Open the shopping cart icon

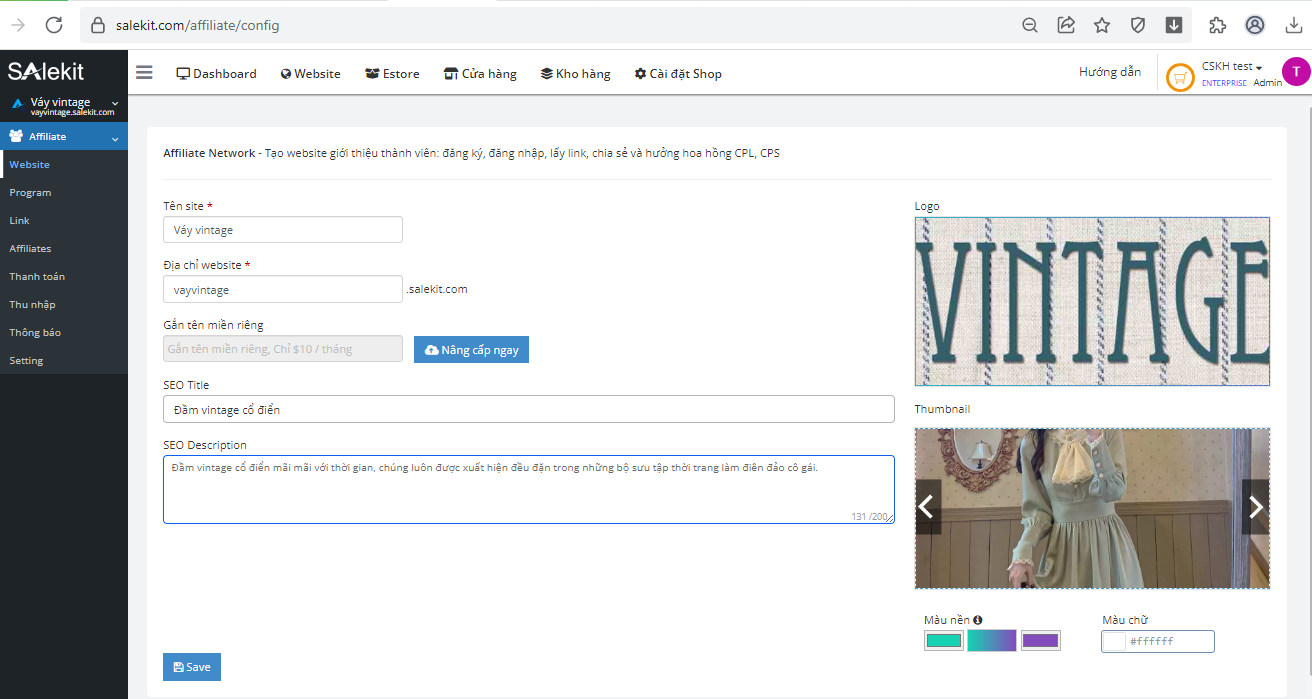(1180, 77)
